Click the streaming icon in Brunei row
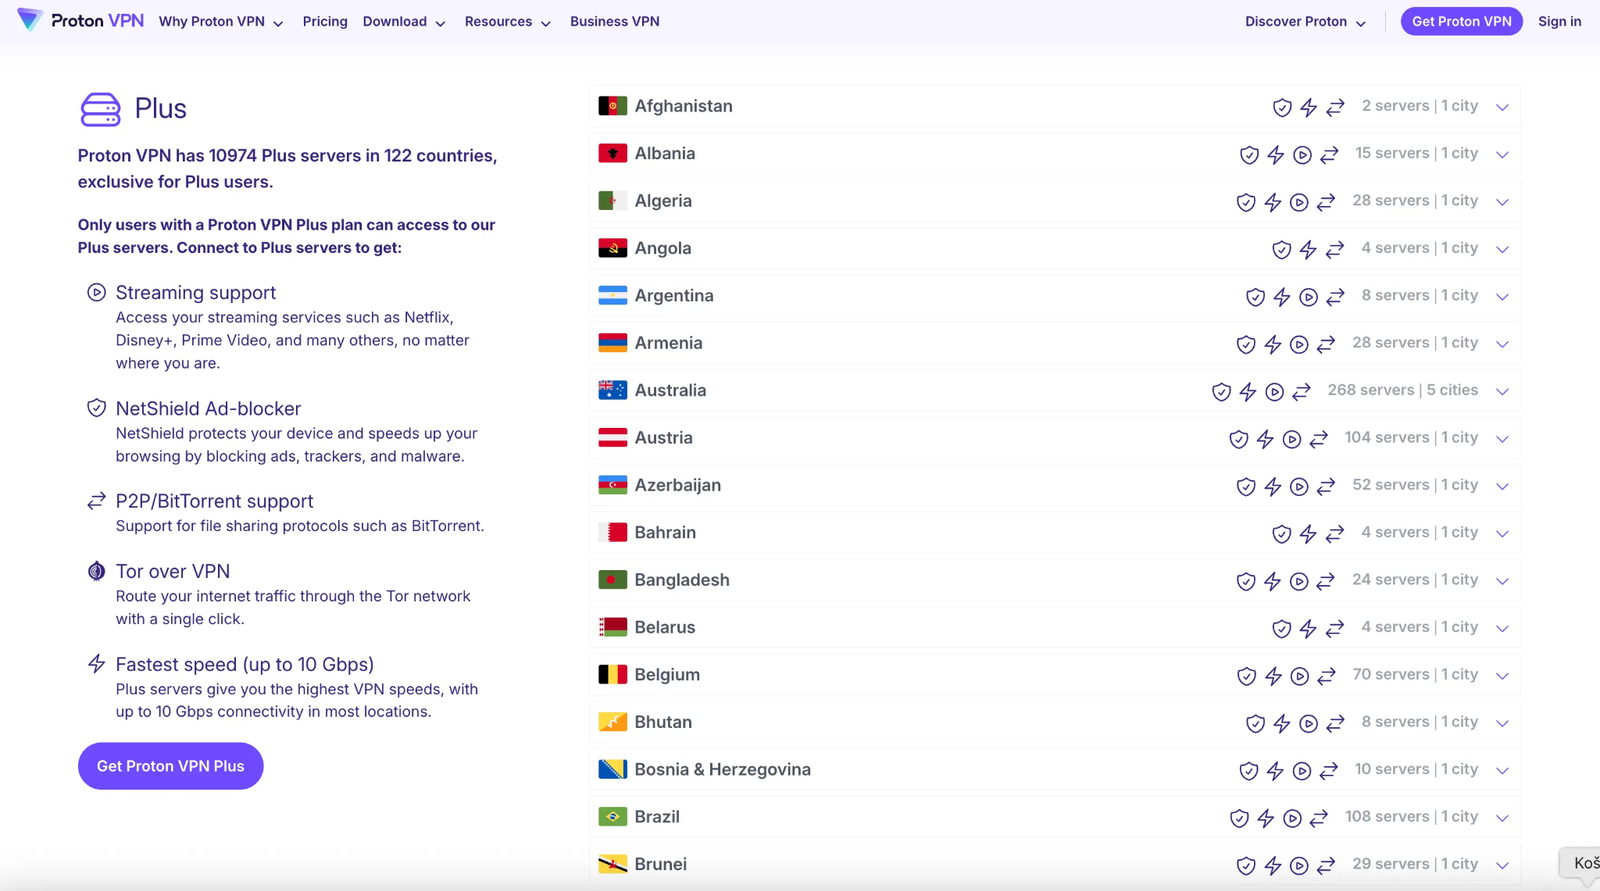 click(1299, 866)
